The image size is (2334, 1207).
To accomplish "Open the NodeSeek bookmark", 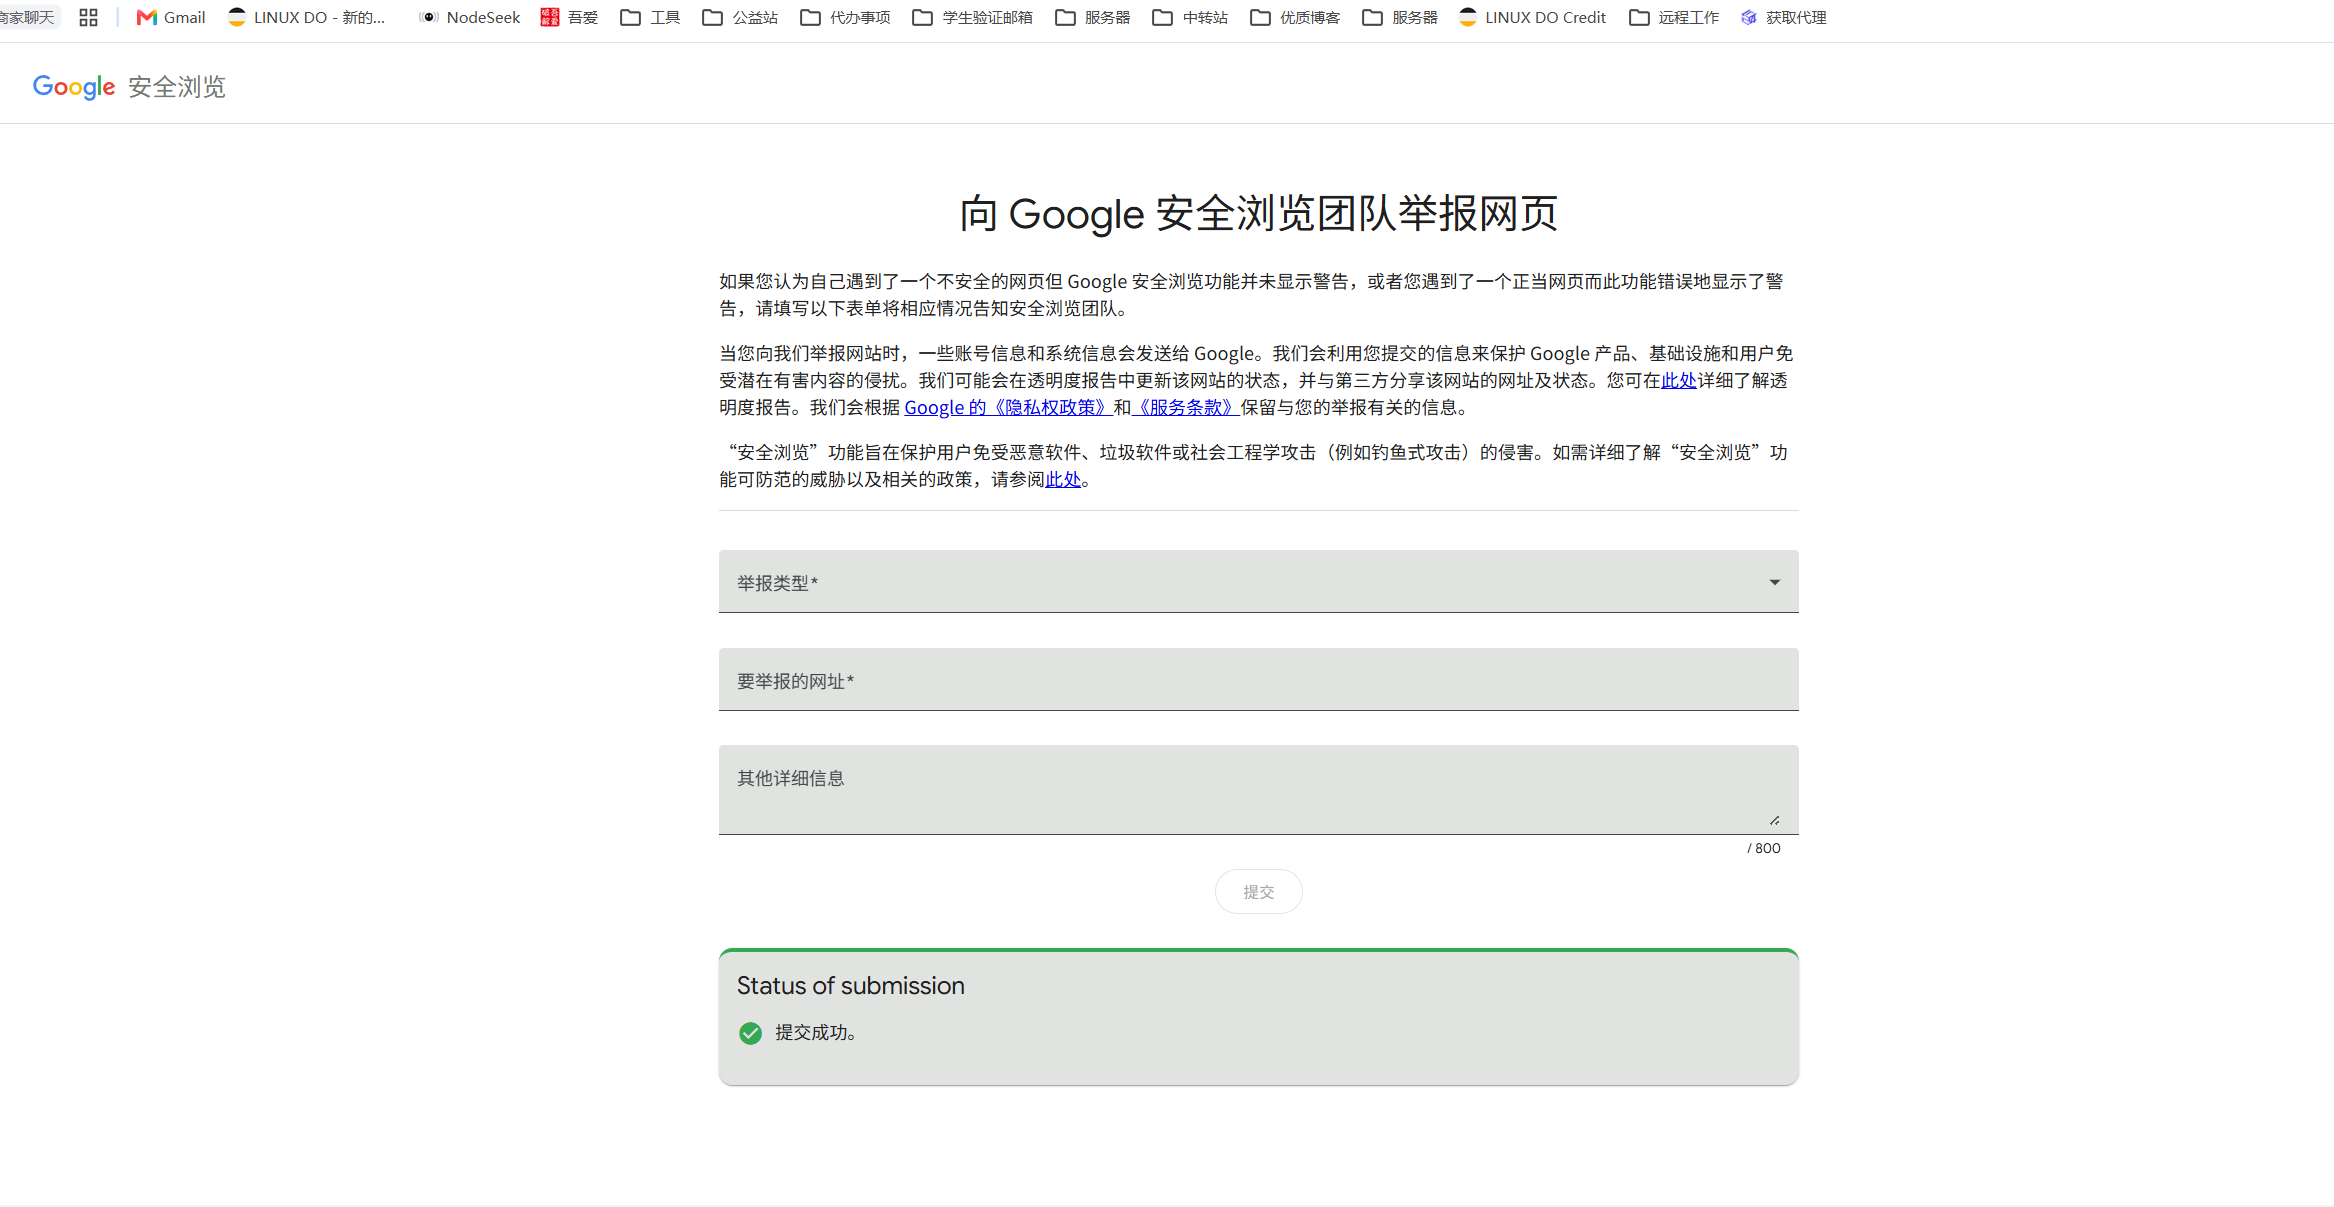I will [x=470, y=17].
